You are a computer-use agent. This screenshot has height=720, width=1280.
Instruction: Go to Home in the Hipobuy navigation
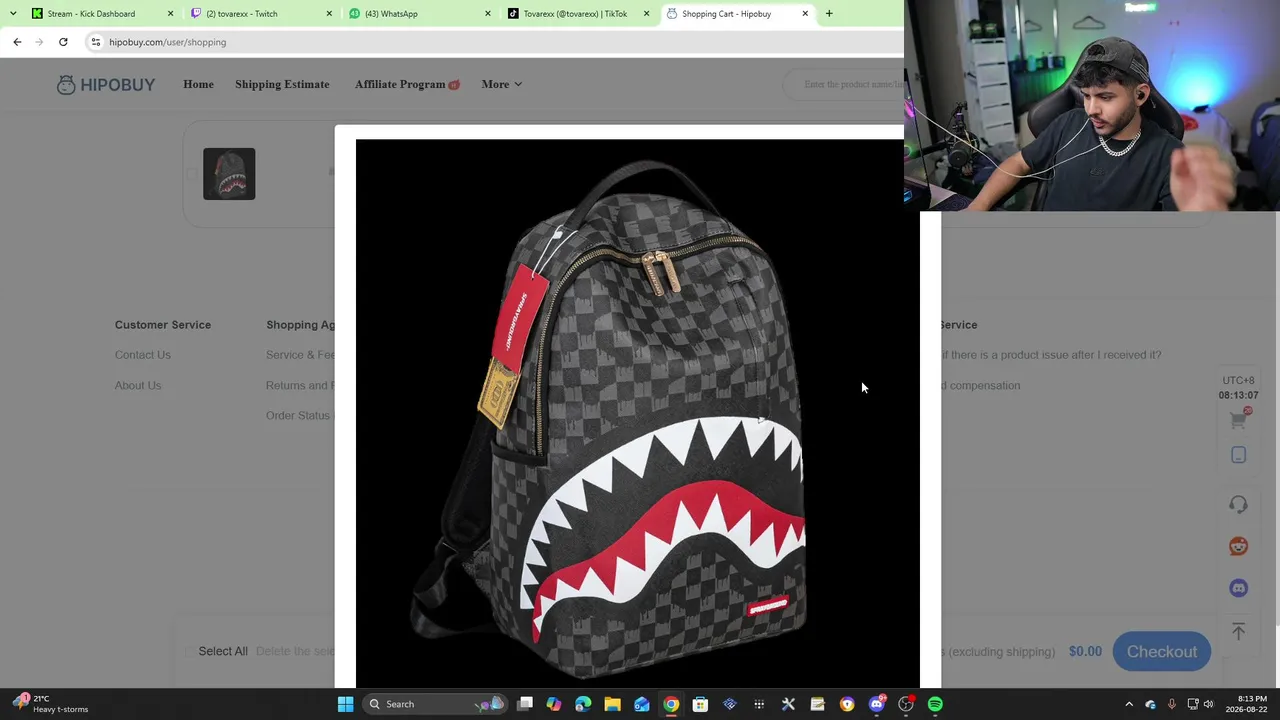pyautogui.click(x=198, y=84)
